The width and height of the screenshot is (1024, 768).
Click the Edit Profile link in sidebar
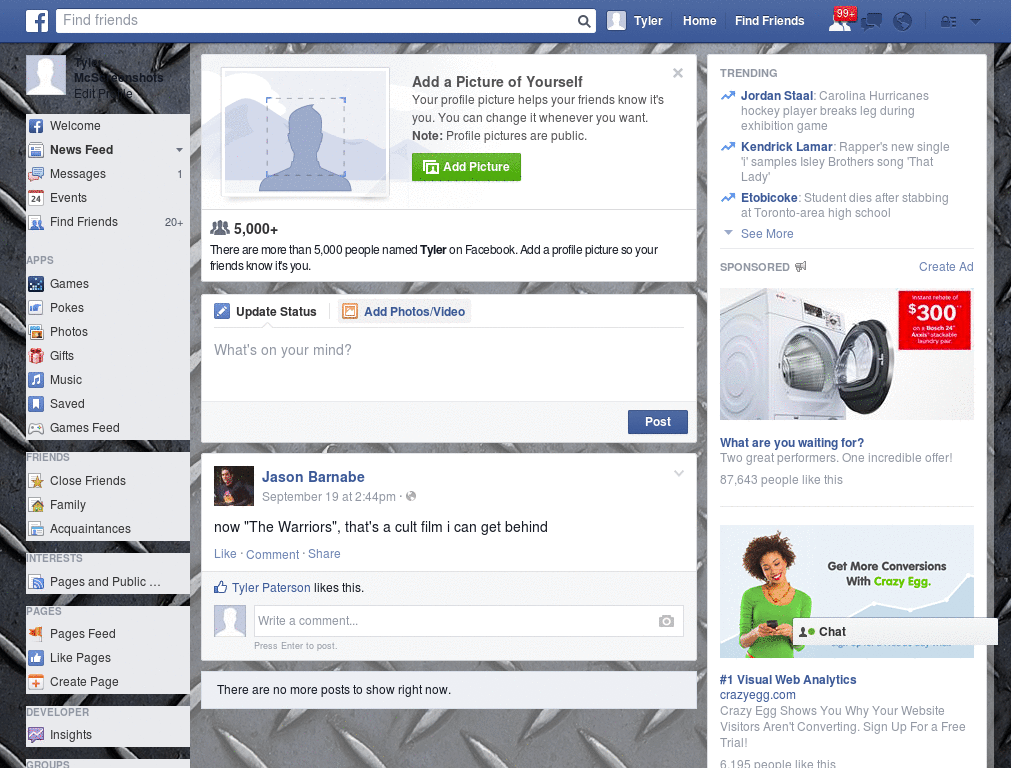click(x=103, y=94)
